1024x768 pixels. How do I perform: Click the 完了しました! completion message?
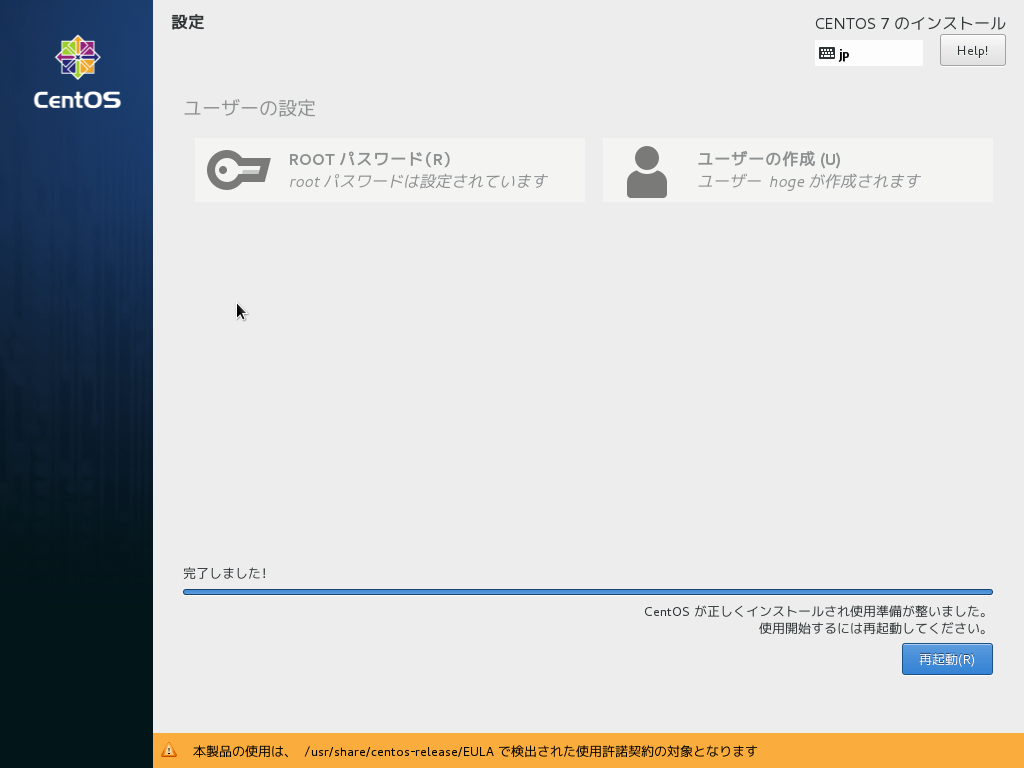(x=215, y=574)
